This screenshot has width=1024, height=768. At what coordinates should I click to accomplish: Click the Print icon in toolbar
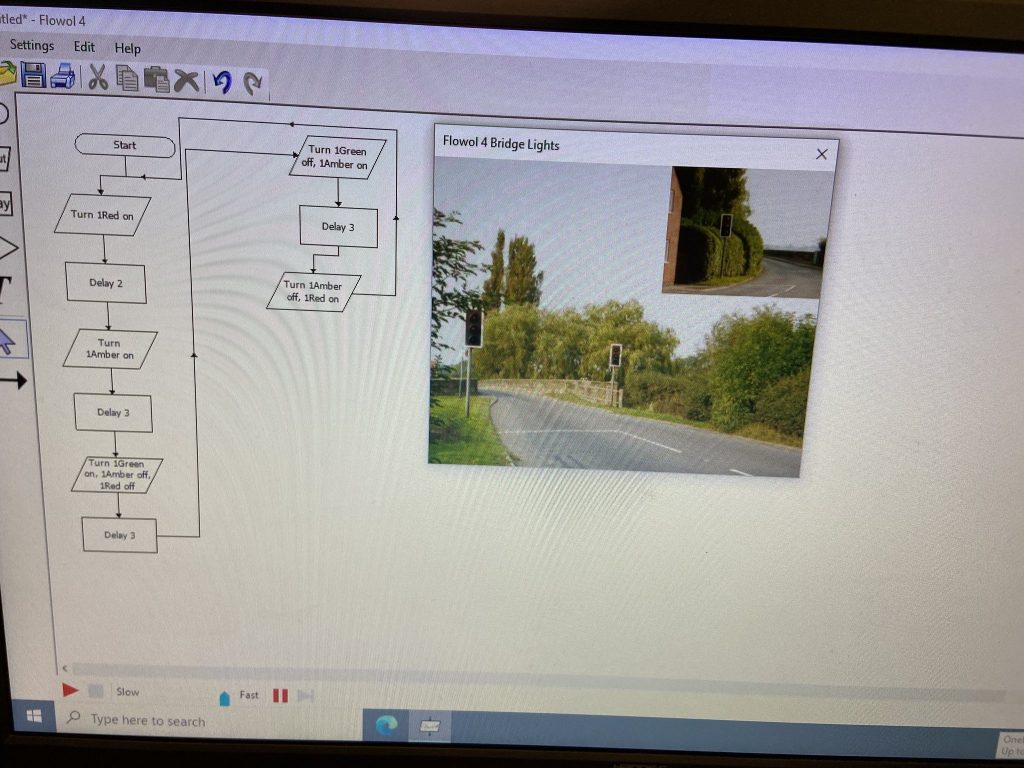pos(63,76)
